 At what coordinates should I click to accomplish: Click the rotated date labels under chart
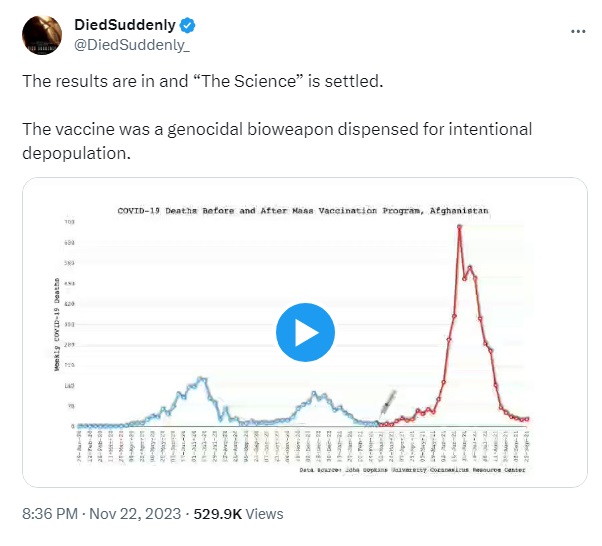303,446
